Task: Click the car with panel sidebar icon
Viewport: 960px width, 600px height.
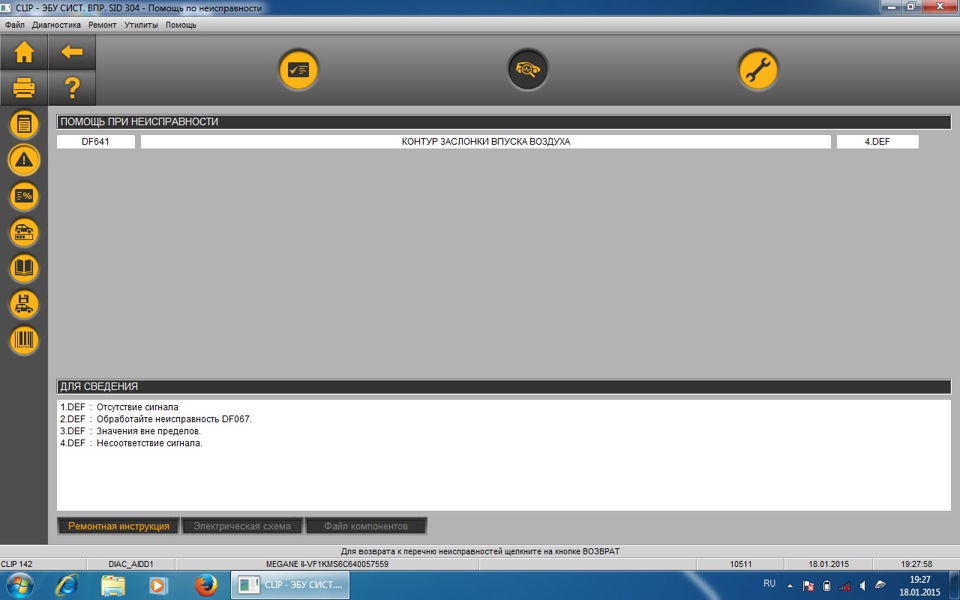Action: 24,233
